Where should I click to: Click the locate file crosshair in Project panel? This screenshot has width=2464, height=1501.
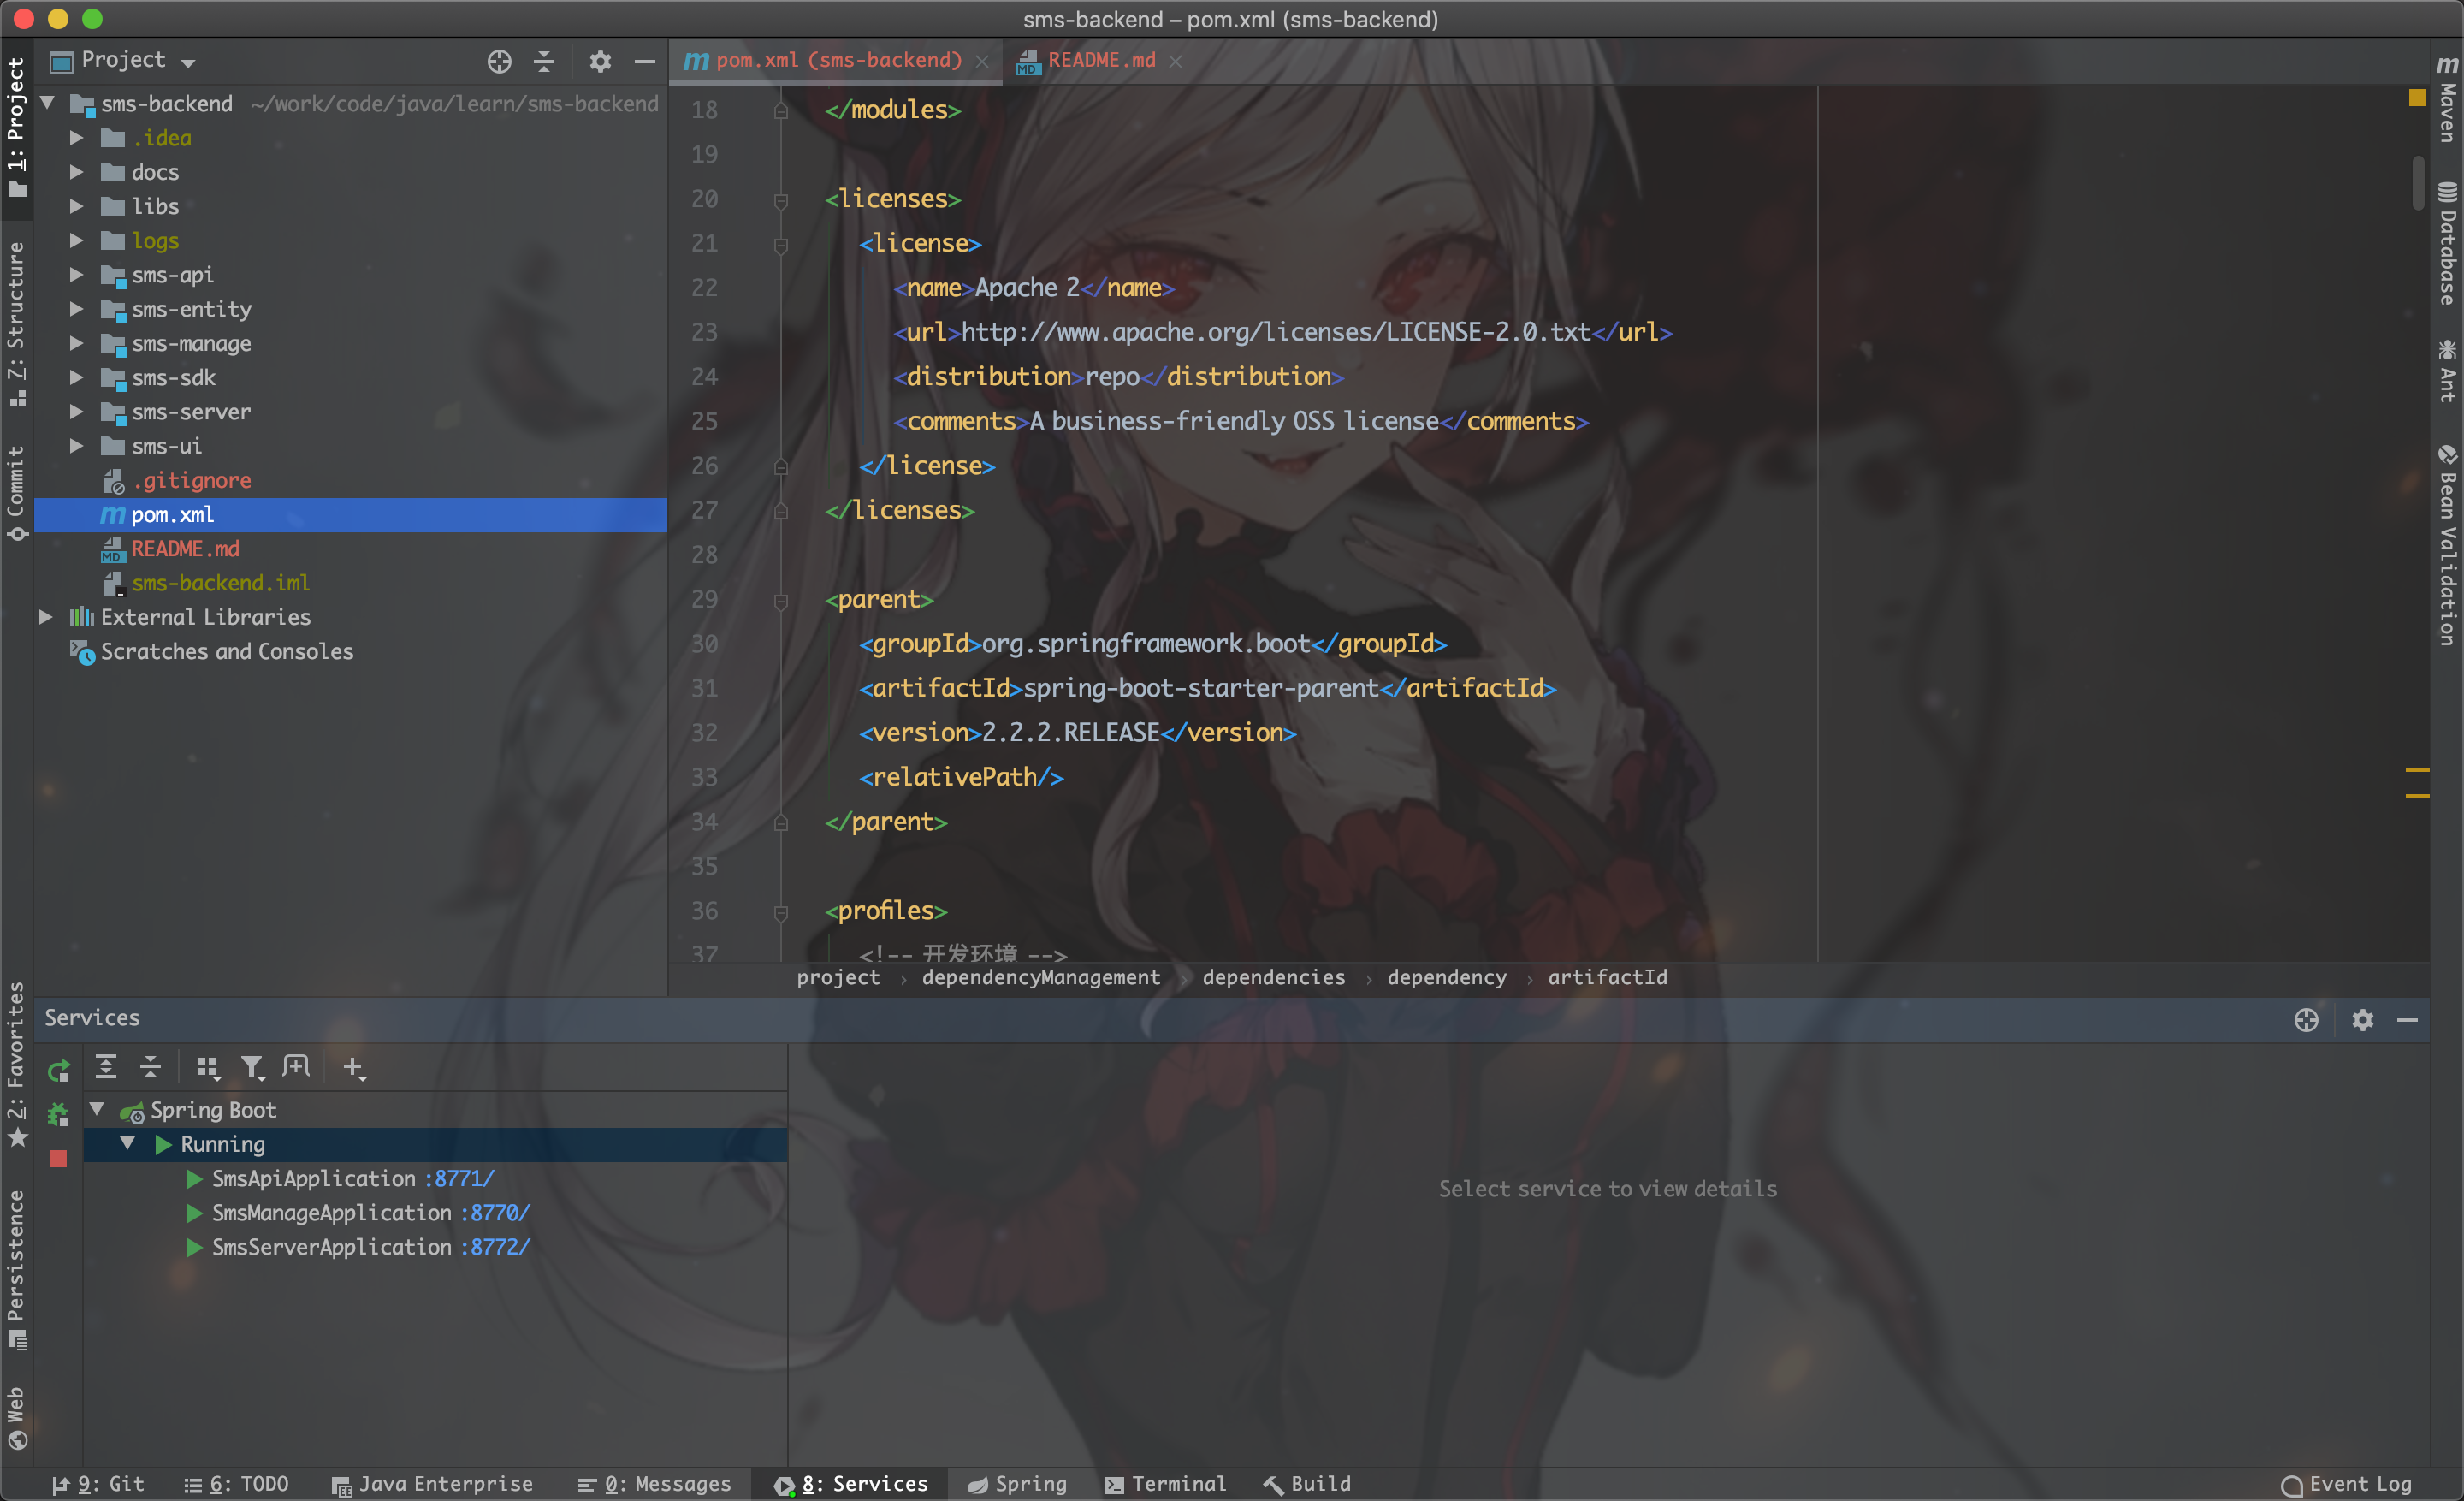(499, 62)
